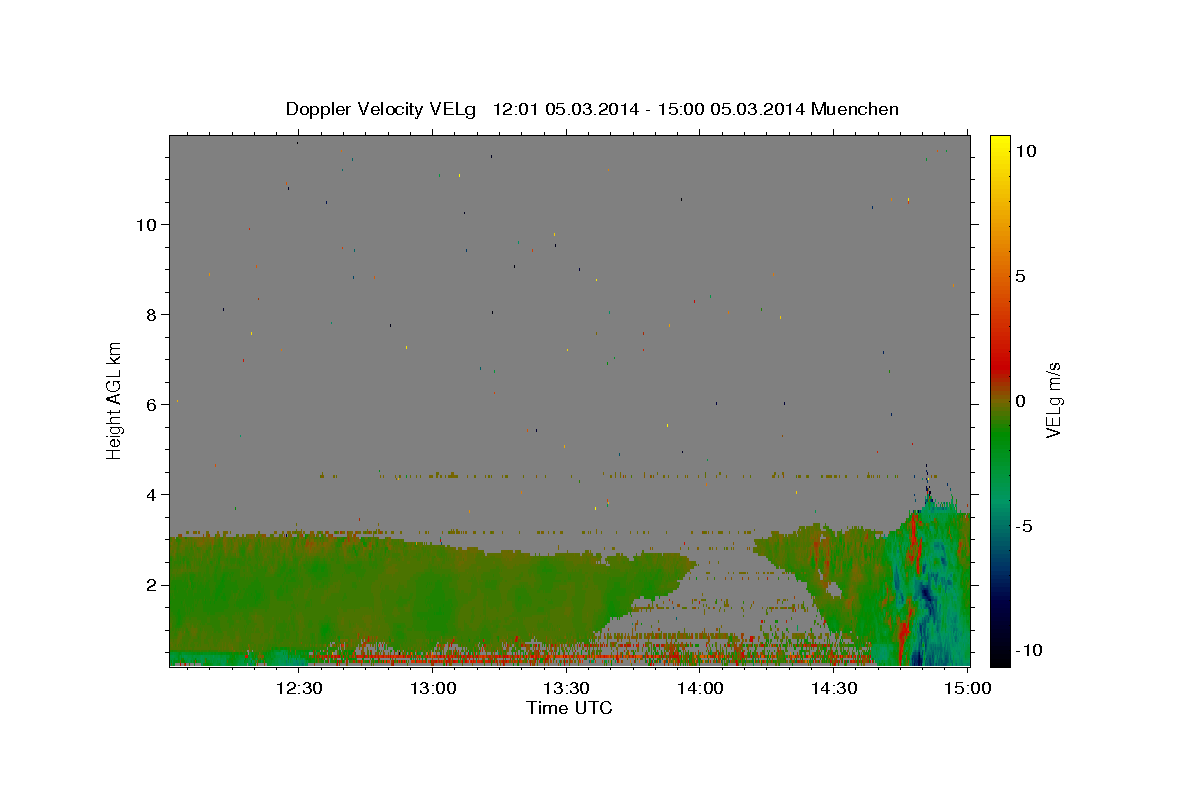Click the height tick label 10
The width and height of the screenshot is (1200, 800).
tap(149, 225)
